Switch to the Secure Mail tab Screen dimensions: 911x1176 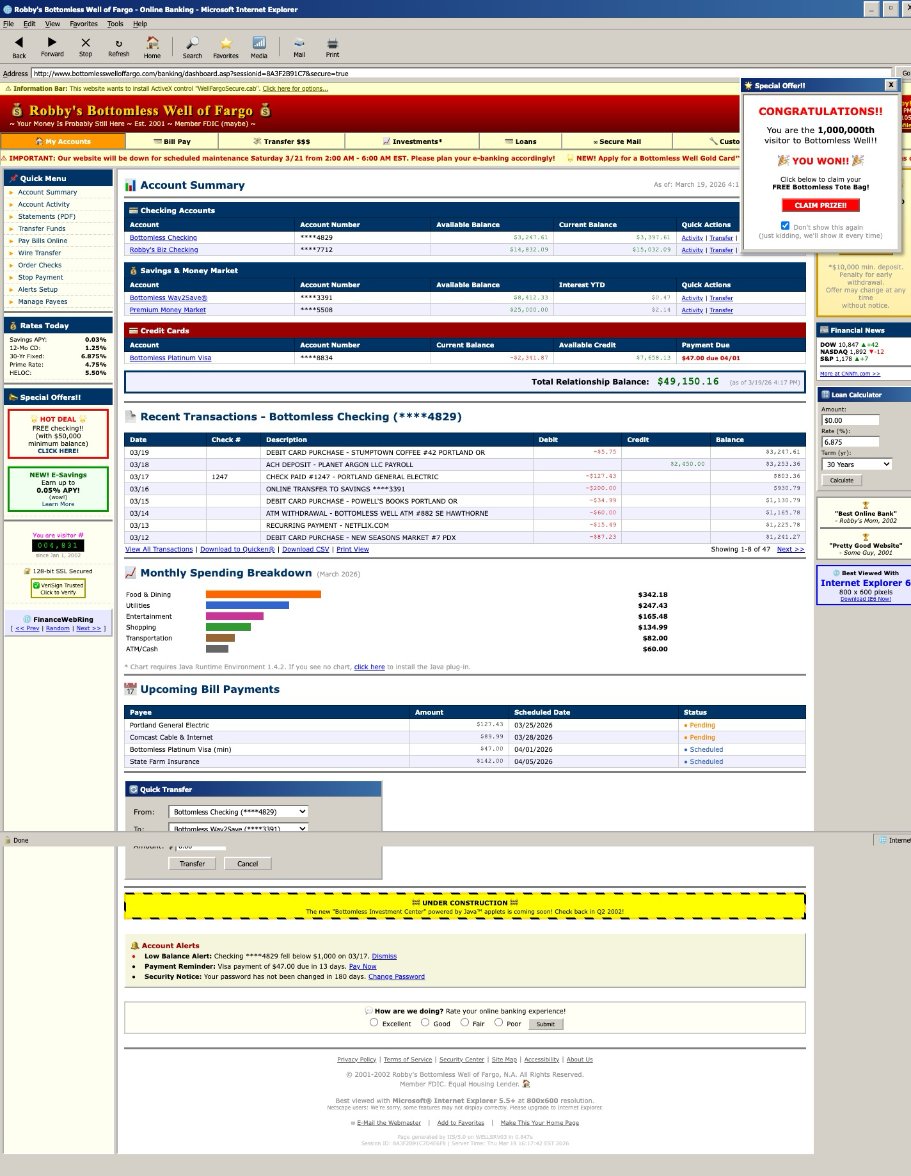click(617, 141)
